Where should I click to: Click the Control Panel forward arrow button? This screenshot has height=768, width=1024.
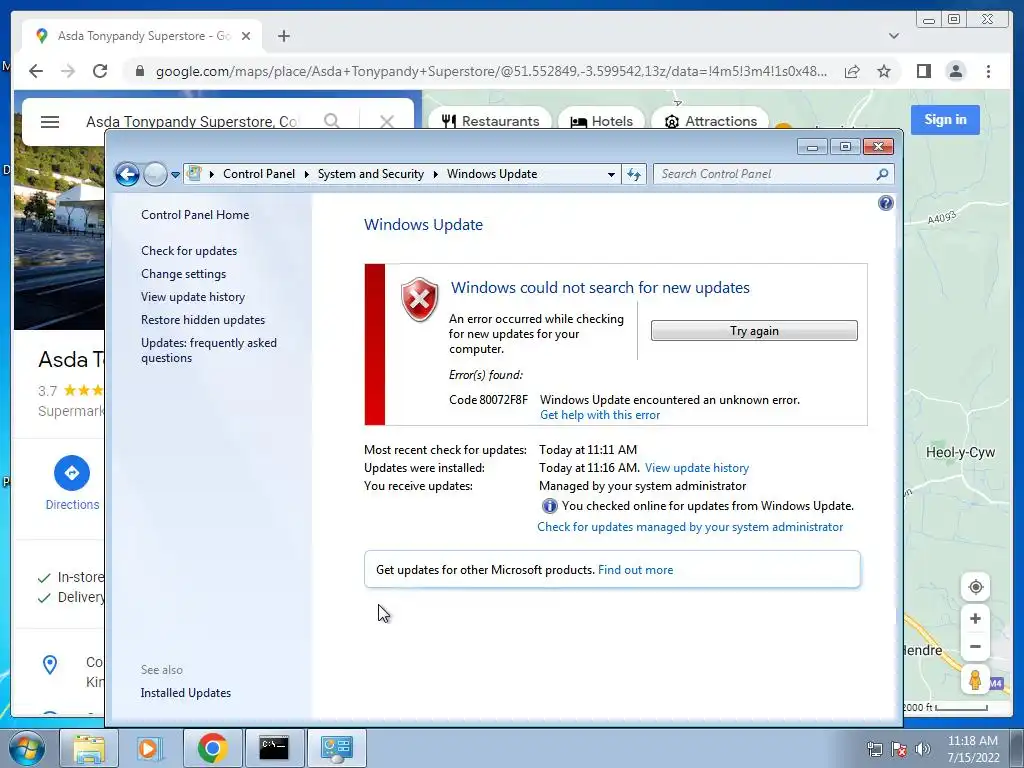[x=155, y=174]
